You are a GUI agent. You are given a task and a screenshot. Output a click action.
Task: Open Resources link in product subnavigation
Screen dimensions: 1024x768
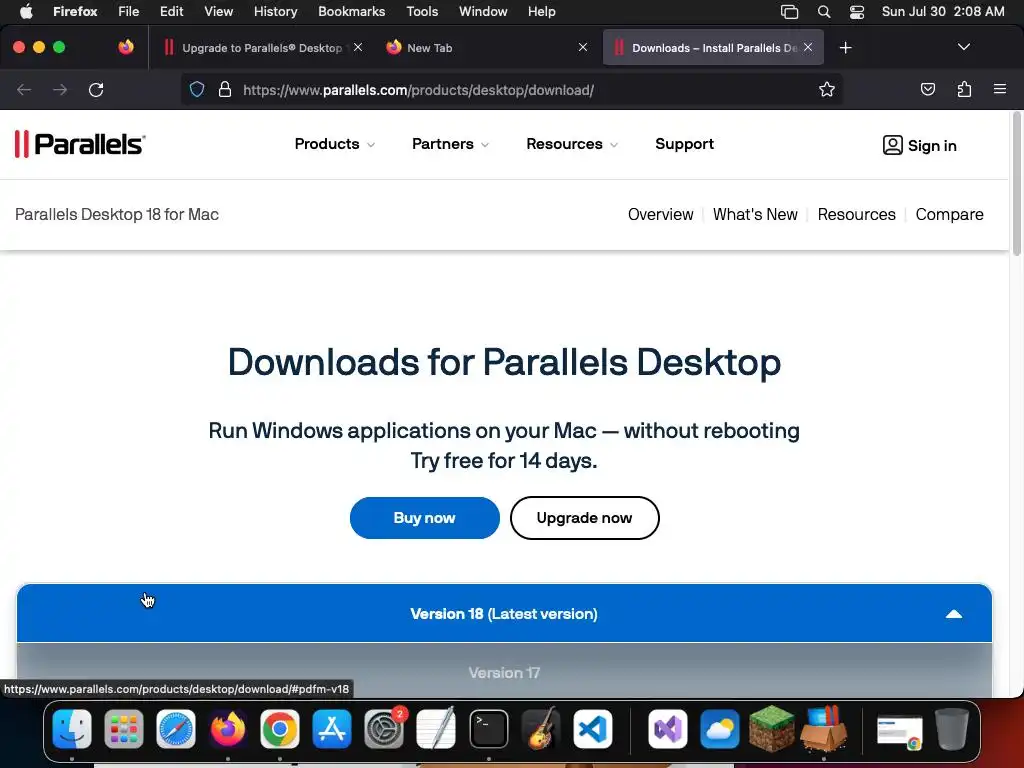[856, 214]
